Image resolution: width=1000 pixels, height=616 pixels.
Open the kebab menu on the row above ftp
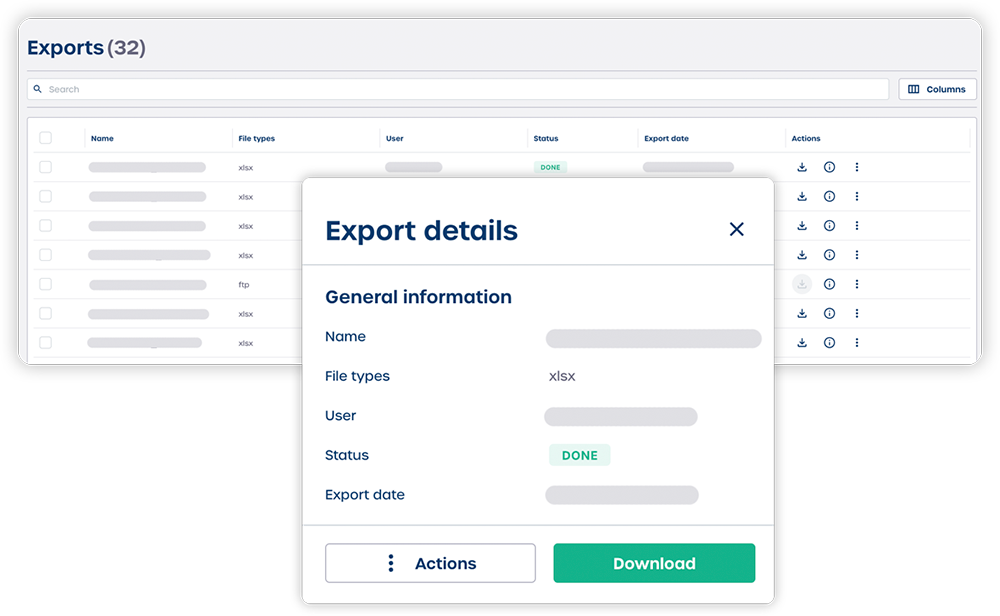click(857, 255)
